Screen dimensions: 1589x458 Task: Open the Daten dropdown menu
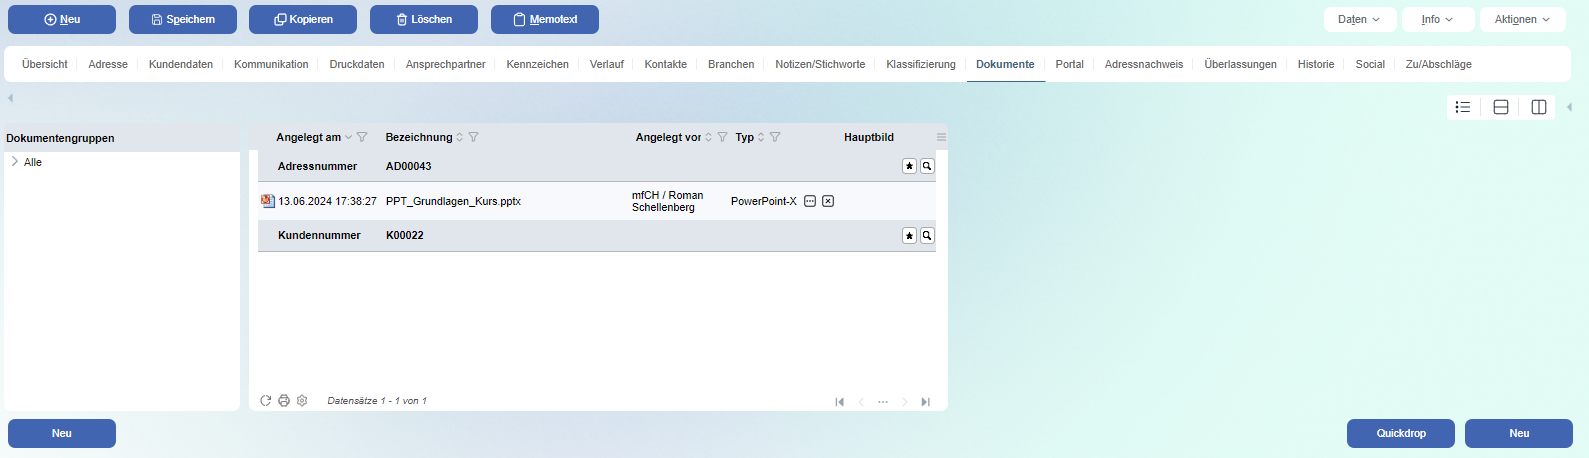[1359, 19]
